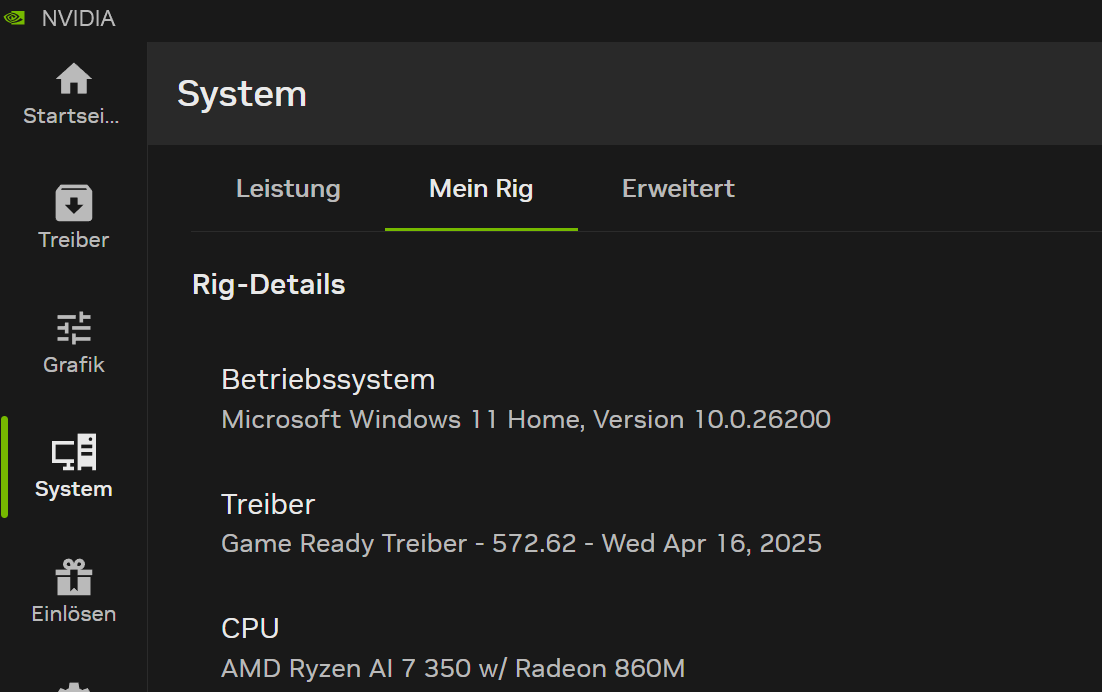Click the CPU label
The width and height of the screenshot is (1102, 692).
pos(250,628)
